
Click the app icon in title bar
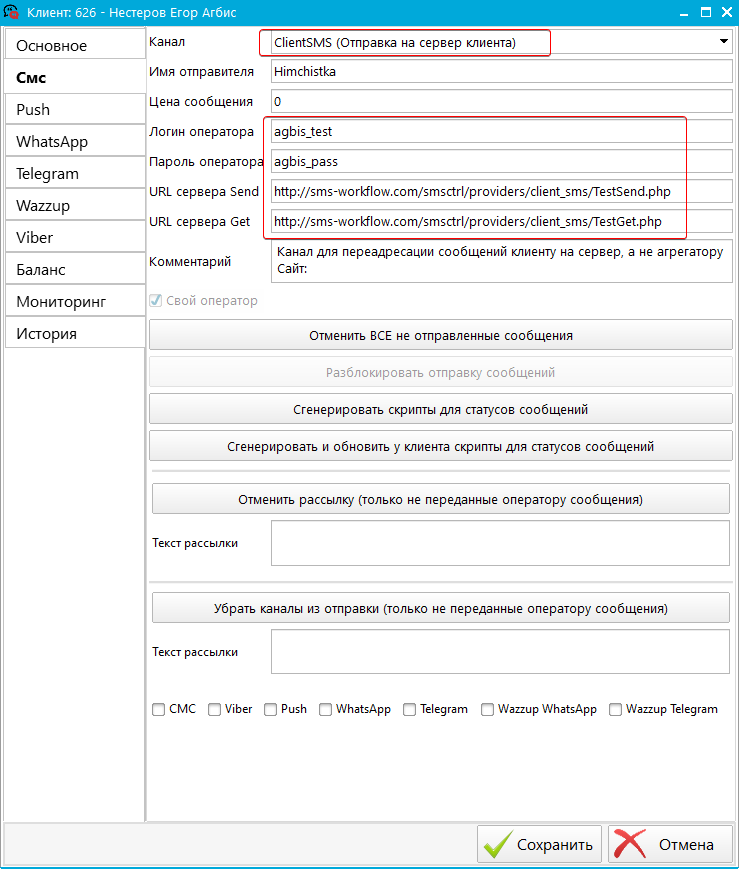point(11,12)
